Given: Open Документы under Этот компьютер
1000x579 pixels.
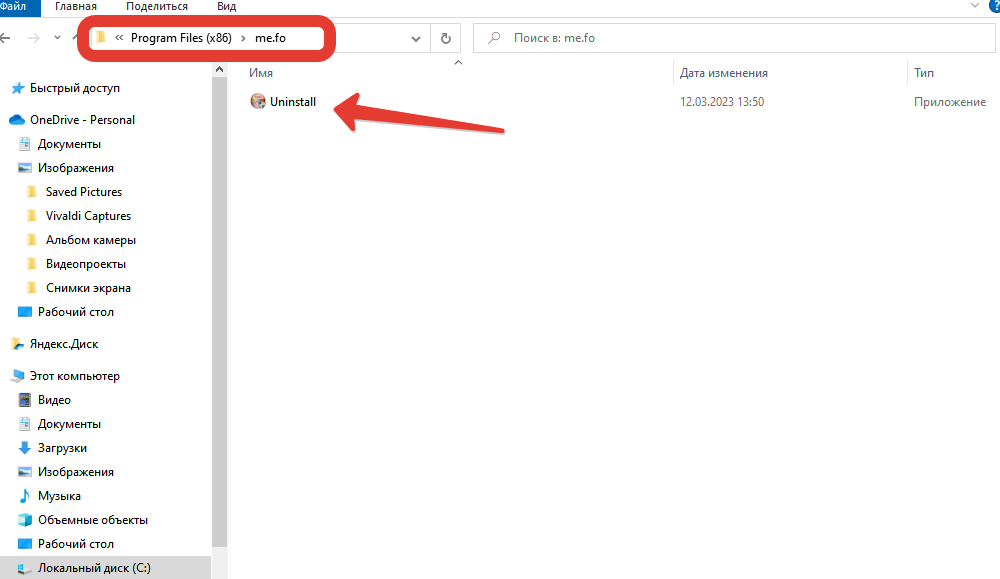Looking at the screenshot, I should (x=69, y=424).
